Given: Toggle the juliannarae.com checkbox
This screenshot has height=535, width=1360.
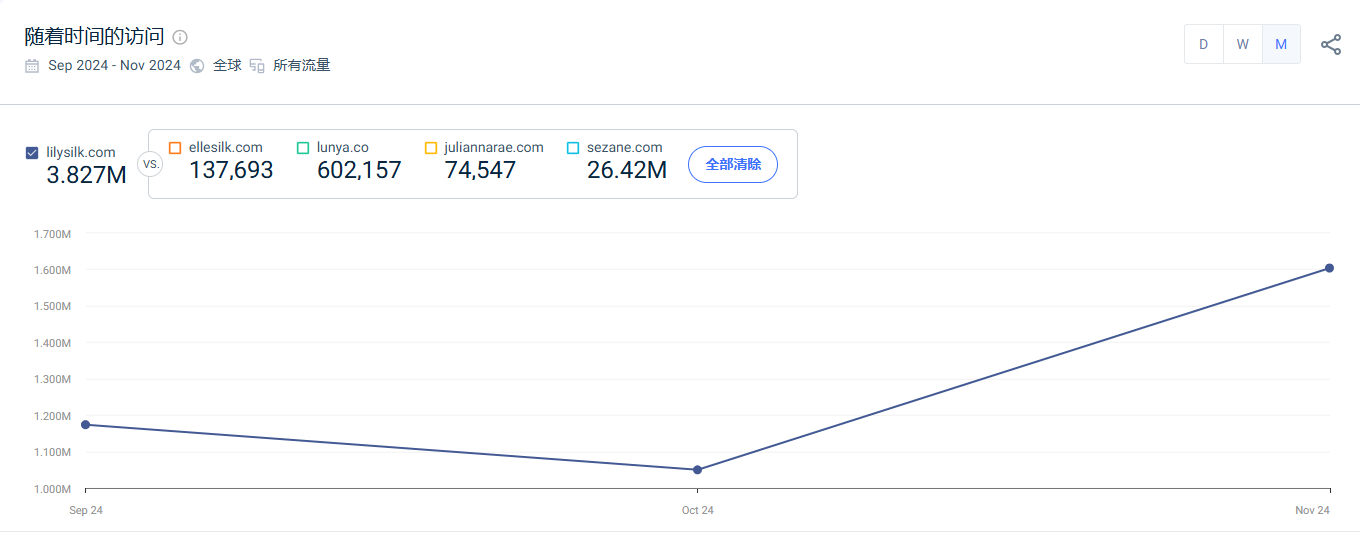Looking at the screenshot, I should coord(431,148).
